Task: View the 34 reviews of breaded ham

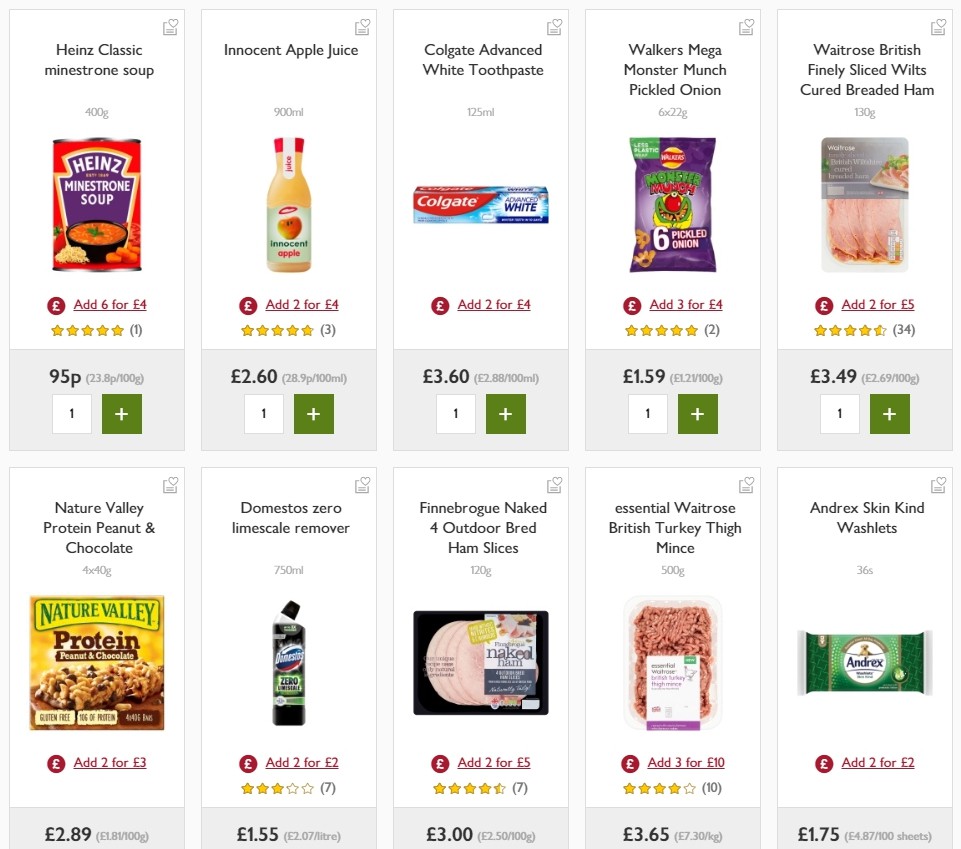Action: (903, 329)
